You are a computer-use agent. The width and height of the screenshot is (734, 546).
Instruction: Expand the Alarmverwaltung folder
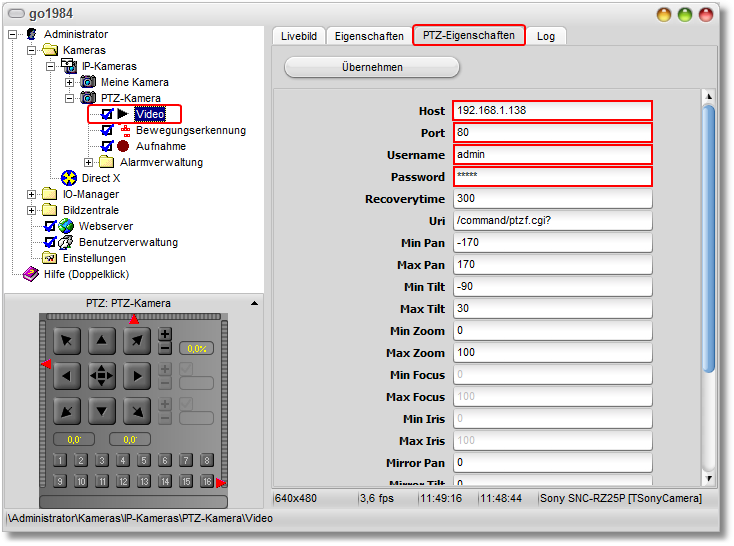(88, 162)
